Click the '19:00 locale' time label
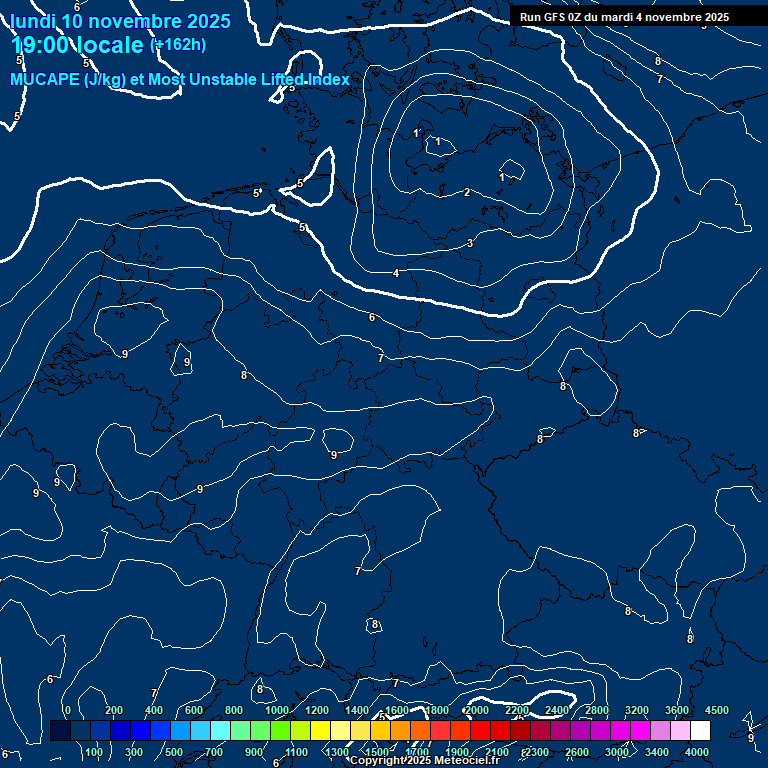 (77, 45)
